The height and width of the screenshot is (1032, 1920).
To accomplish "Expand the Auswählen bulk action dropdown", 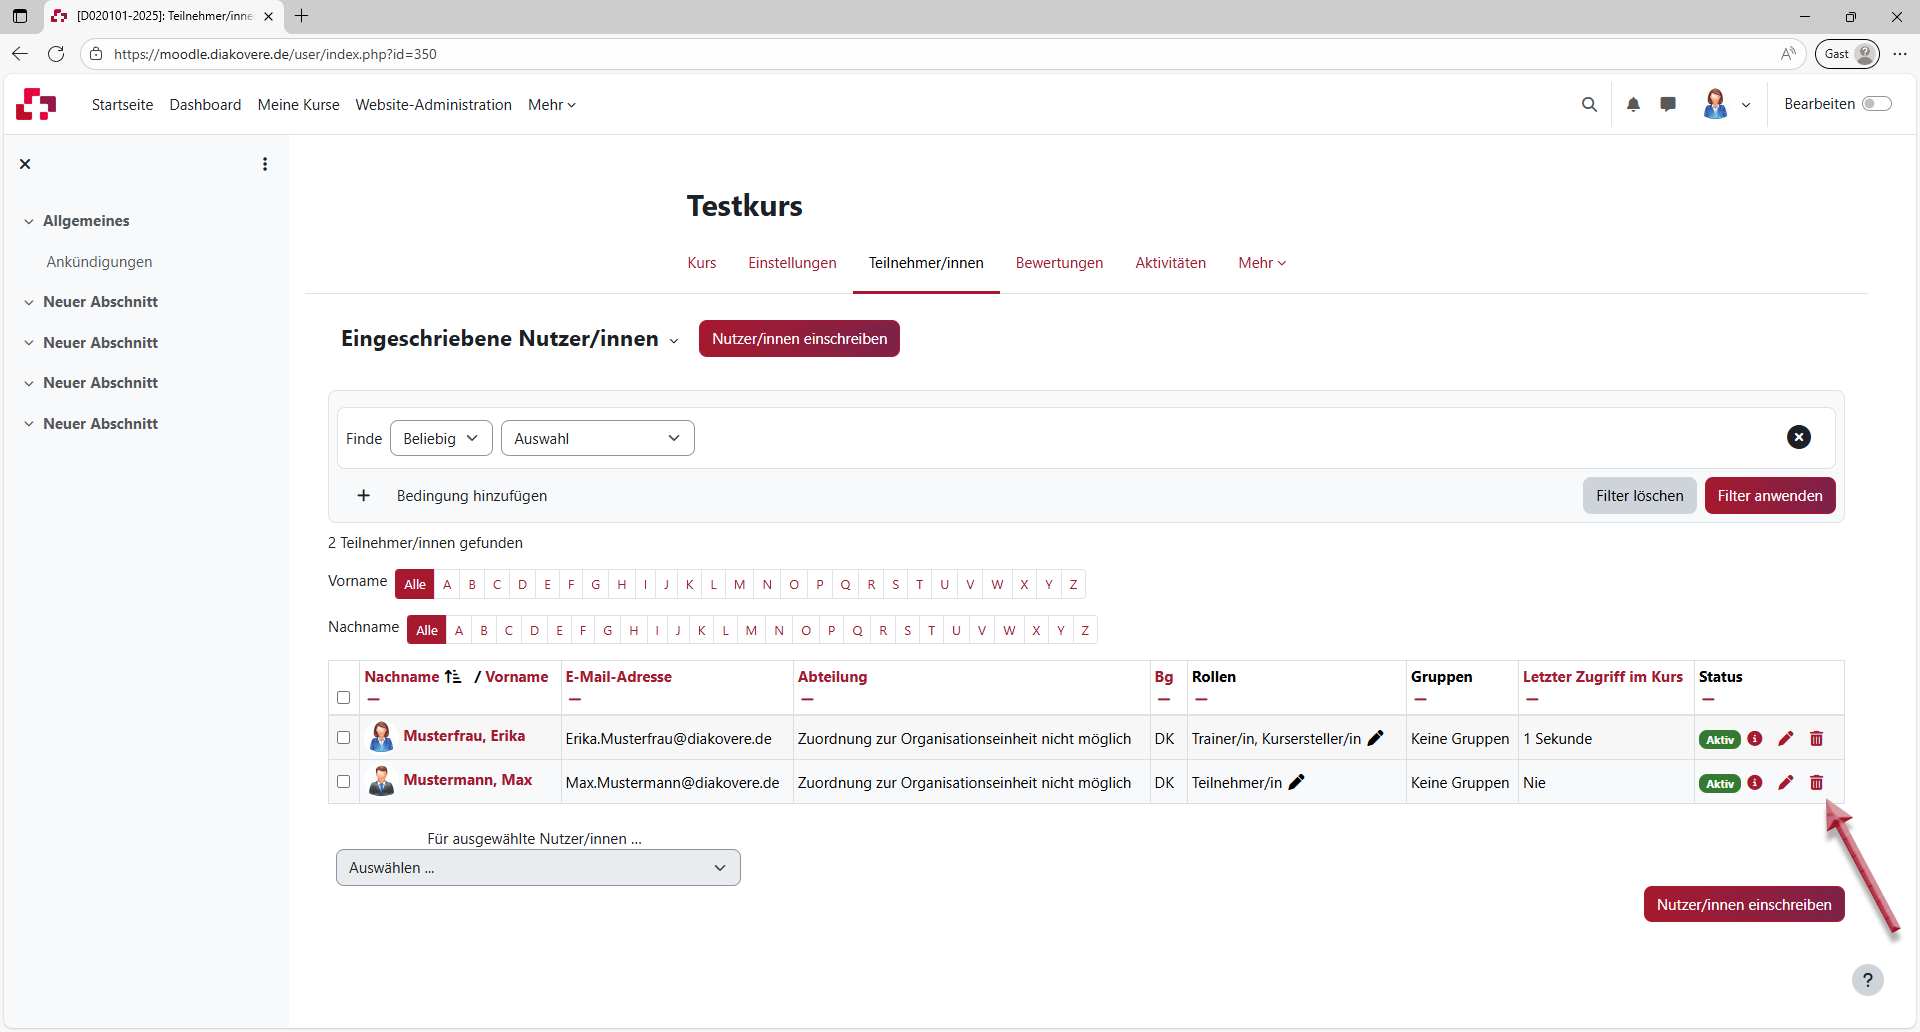I will tap(538, 868).
